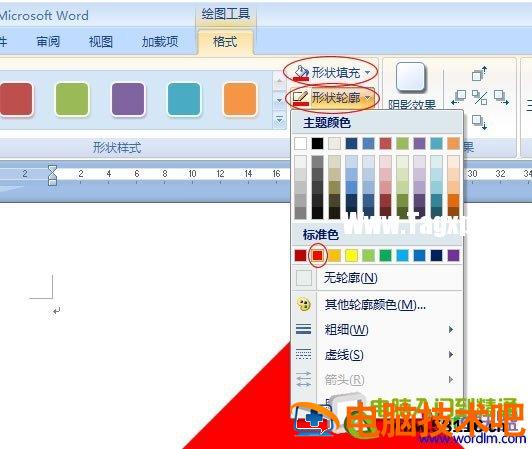The width and height of the screenshot is (532, 449).
Task: Open the Shape Outline dropdown arrow
Action: coord(367,98)
